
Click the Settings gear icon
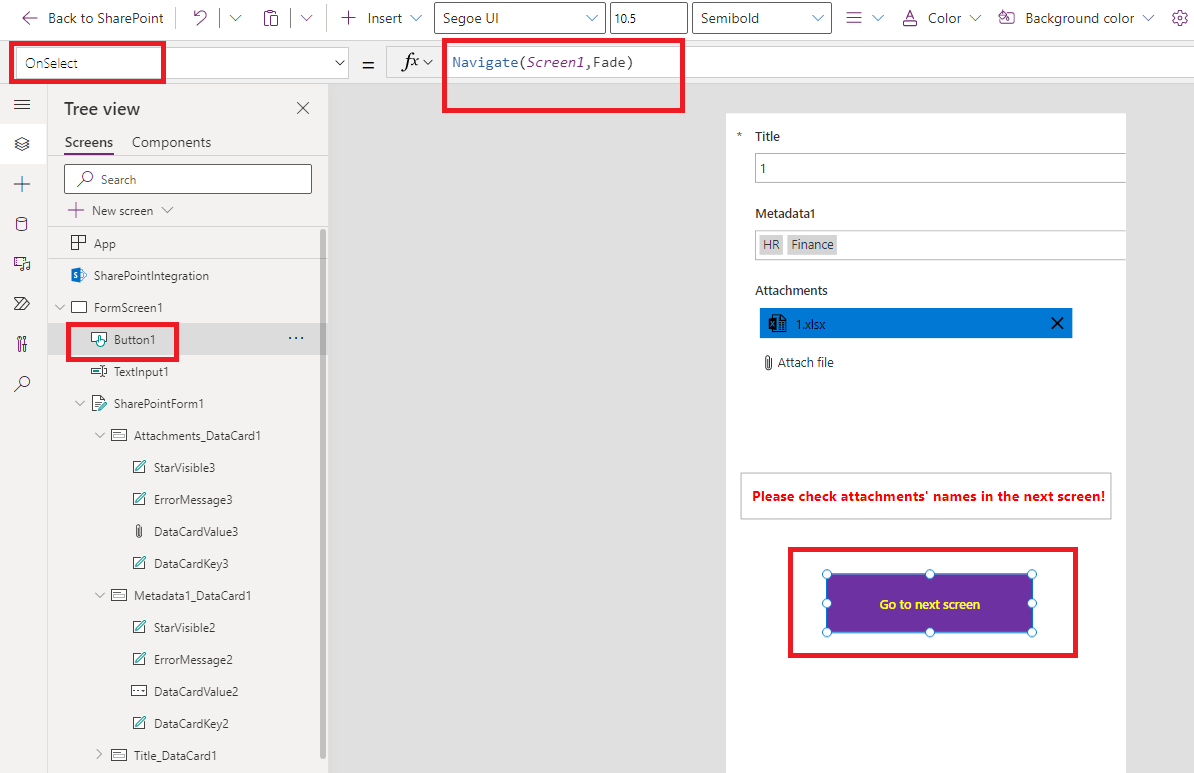[x=1181, y=17]
